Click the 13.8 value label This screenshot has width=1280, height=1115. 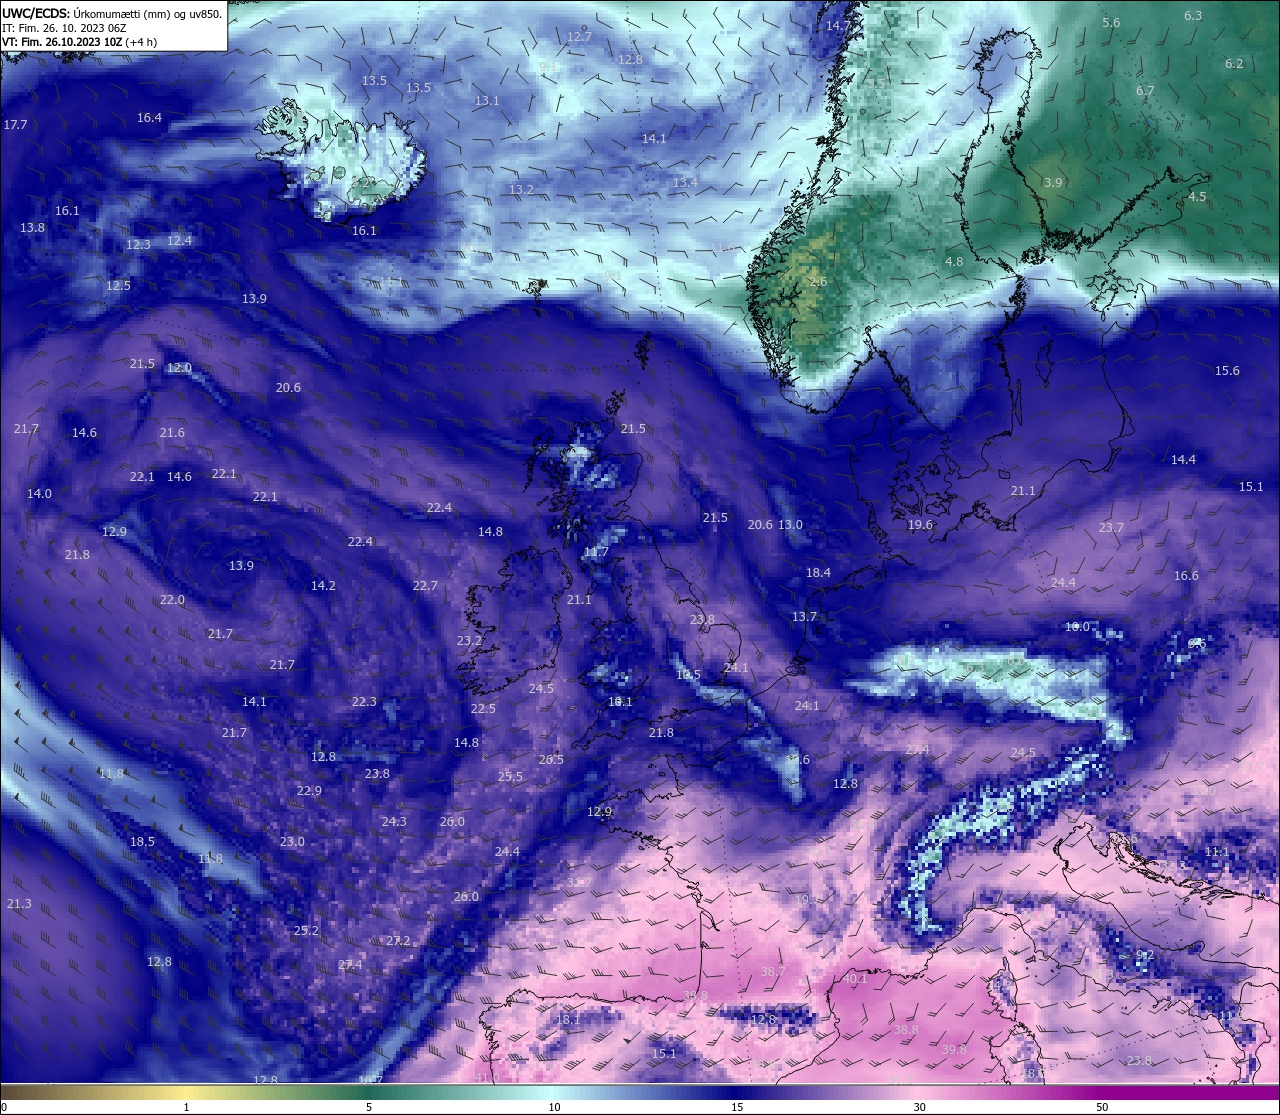point(32,228)
